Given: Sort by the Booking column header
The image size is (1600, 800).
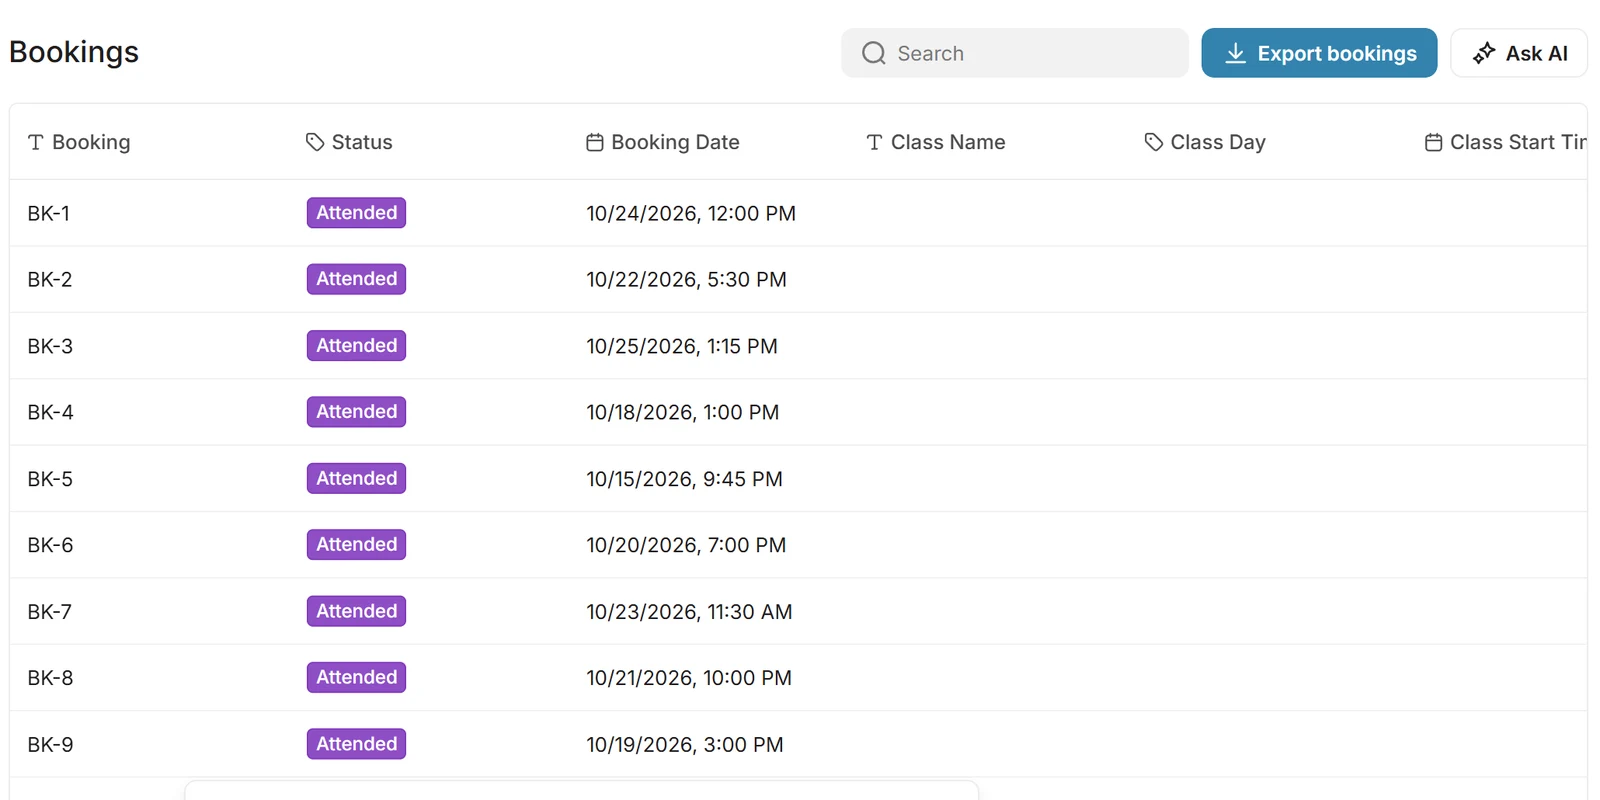Looking at the screenshot, I should click(91, 142).
